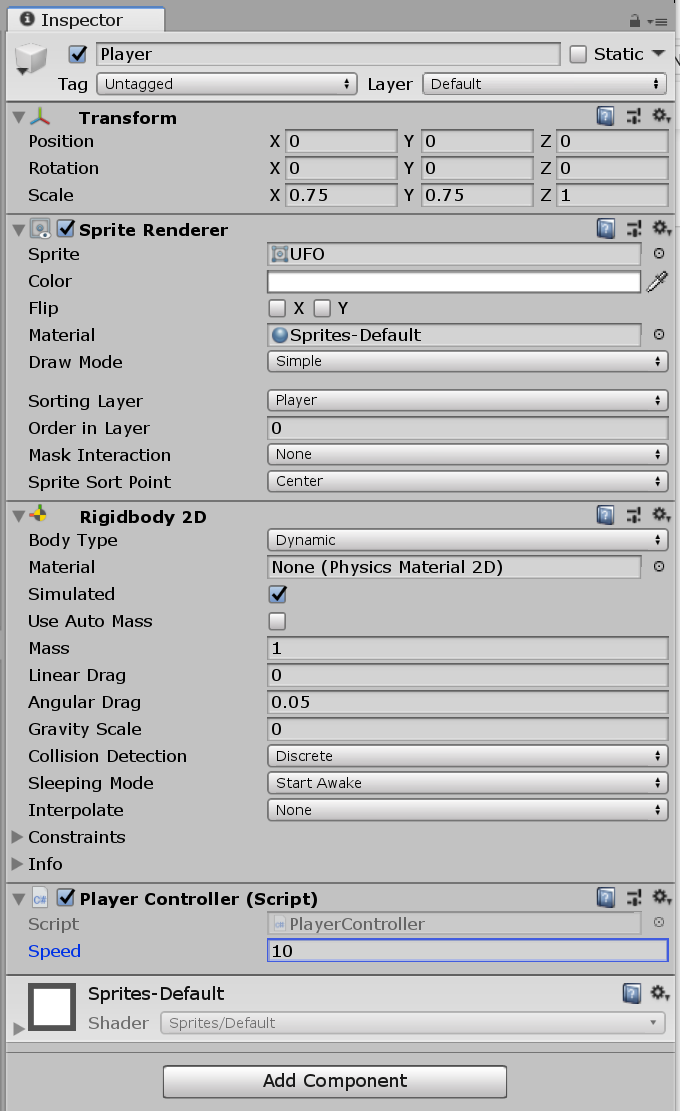This screenshot has height=1111, width=680.
Task: Toggle the Player active checkbox
Action: coord(78,54)
